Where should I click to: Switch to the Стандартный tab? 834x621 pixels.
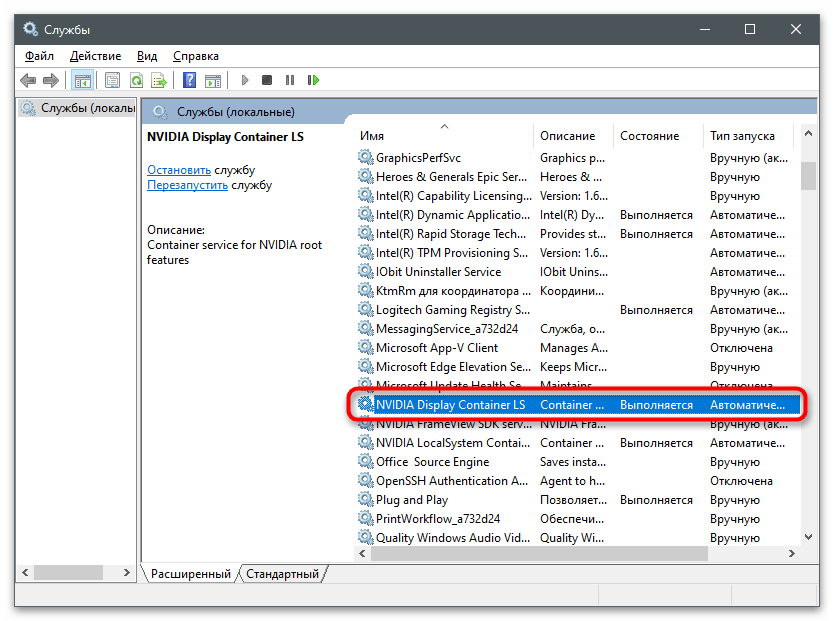283,574
